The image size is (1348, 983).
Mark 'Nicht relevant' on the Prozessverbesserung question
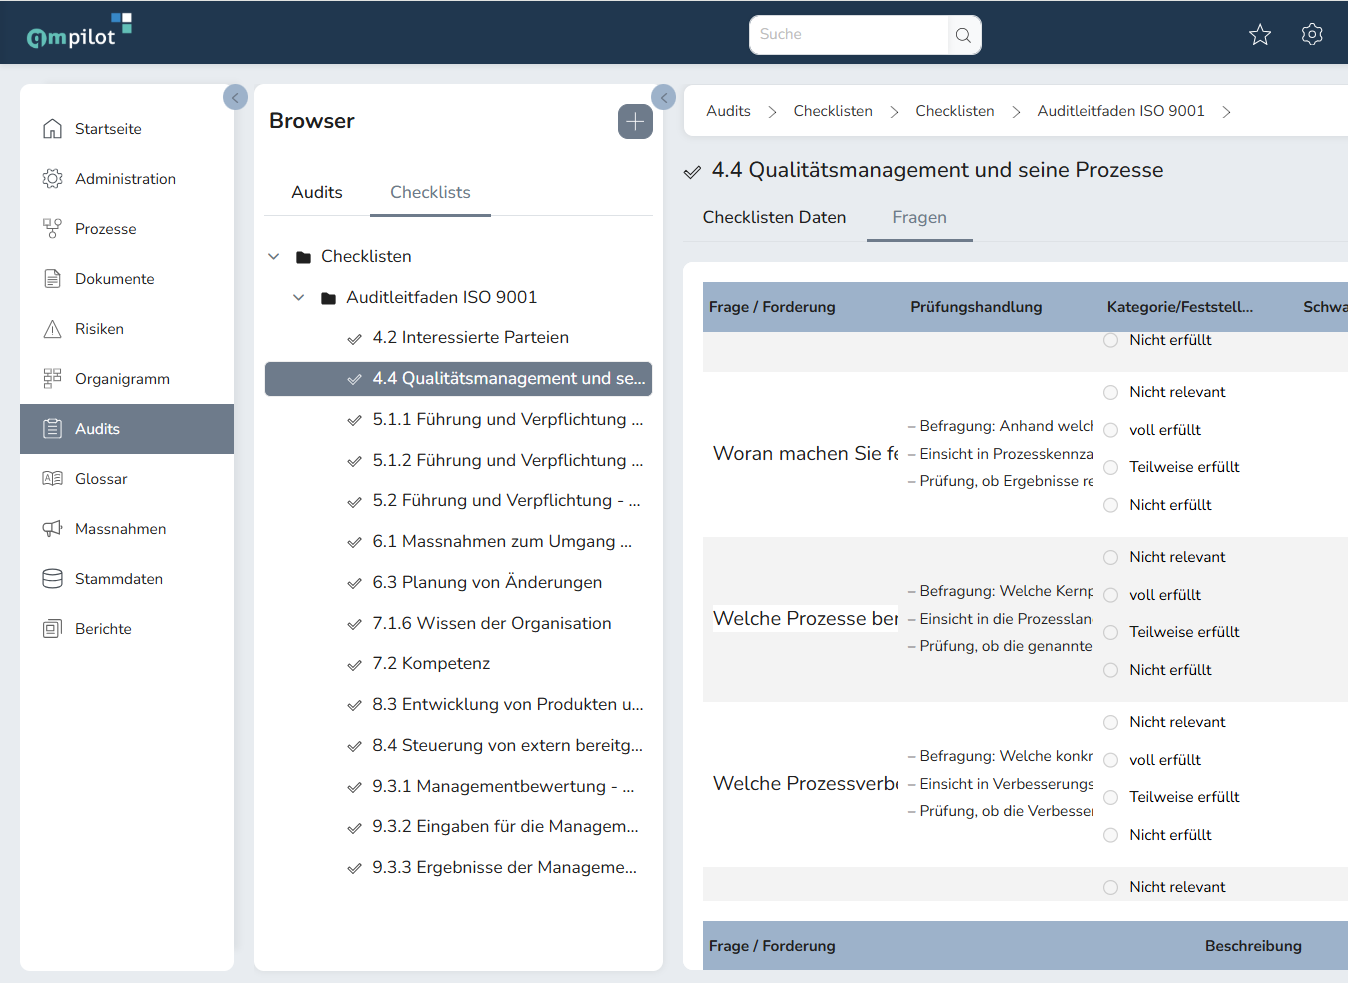pos(1110,721)
